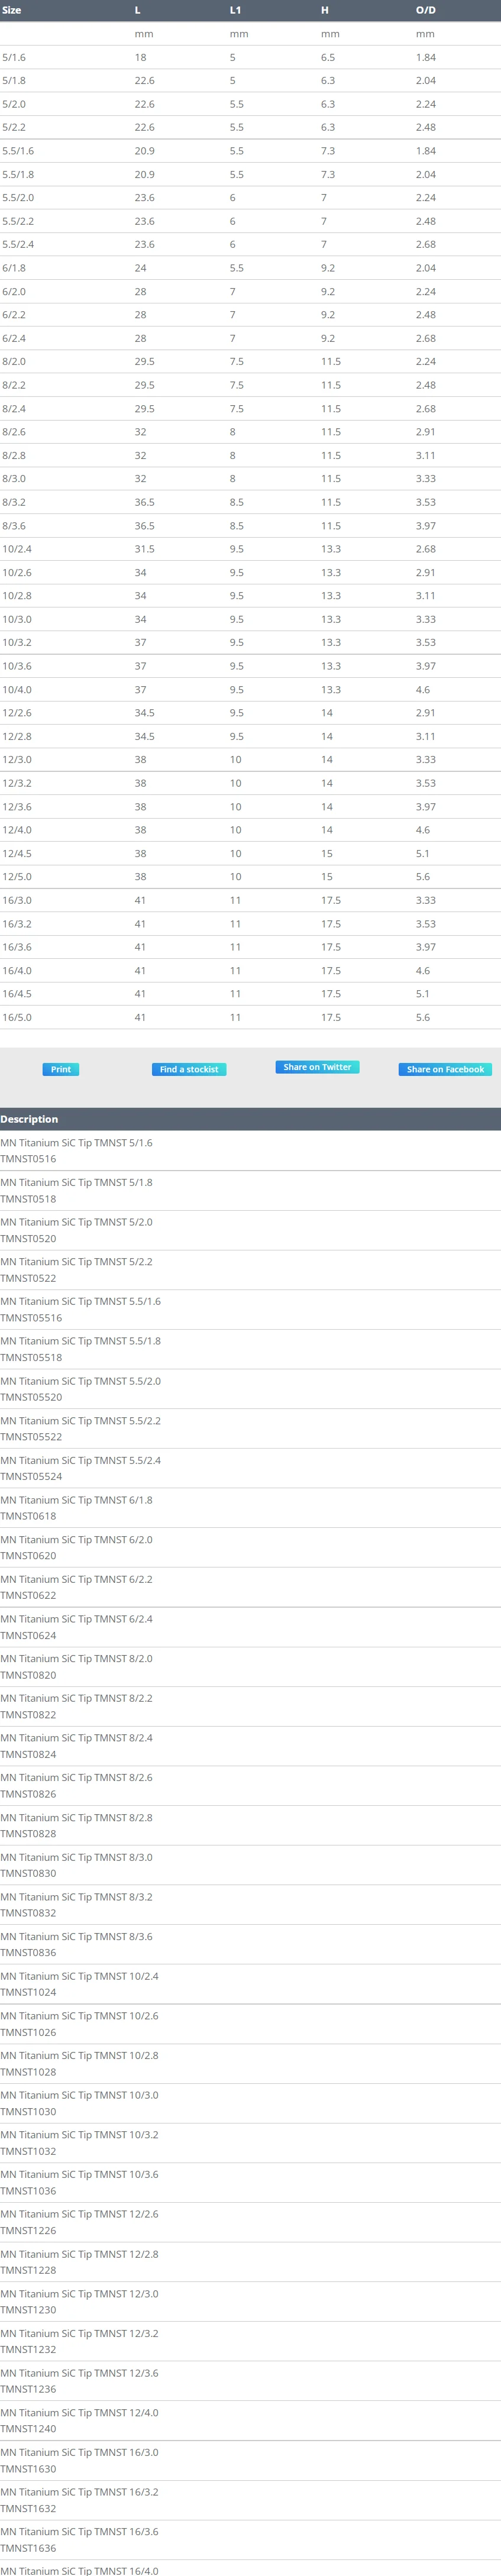Select the 5/1.6 size cell

coord(14,57)
